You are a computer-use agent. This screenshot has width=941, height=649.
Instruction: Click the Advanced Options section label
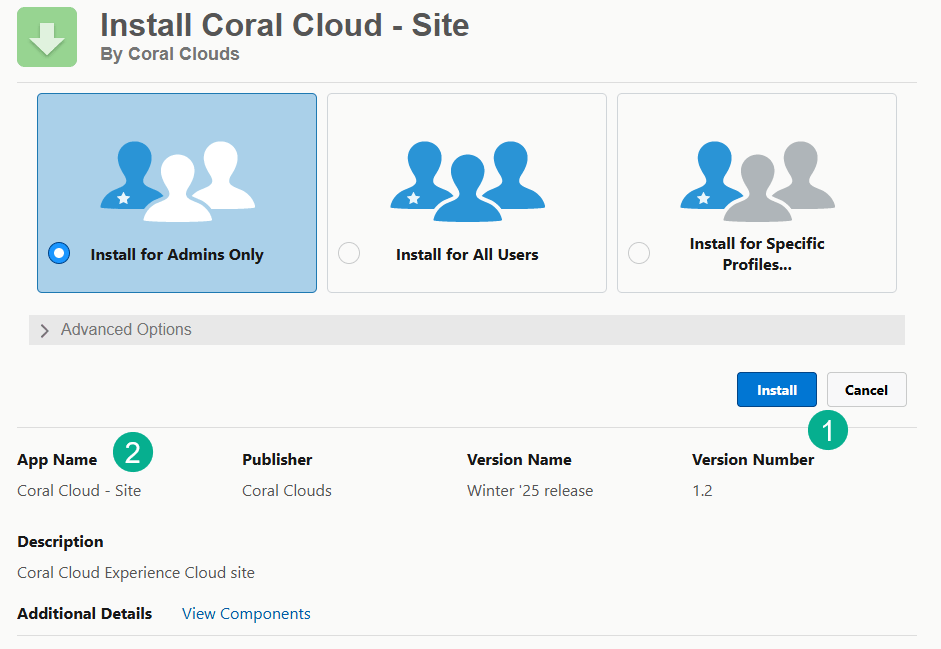click(126, 330)
